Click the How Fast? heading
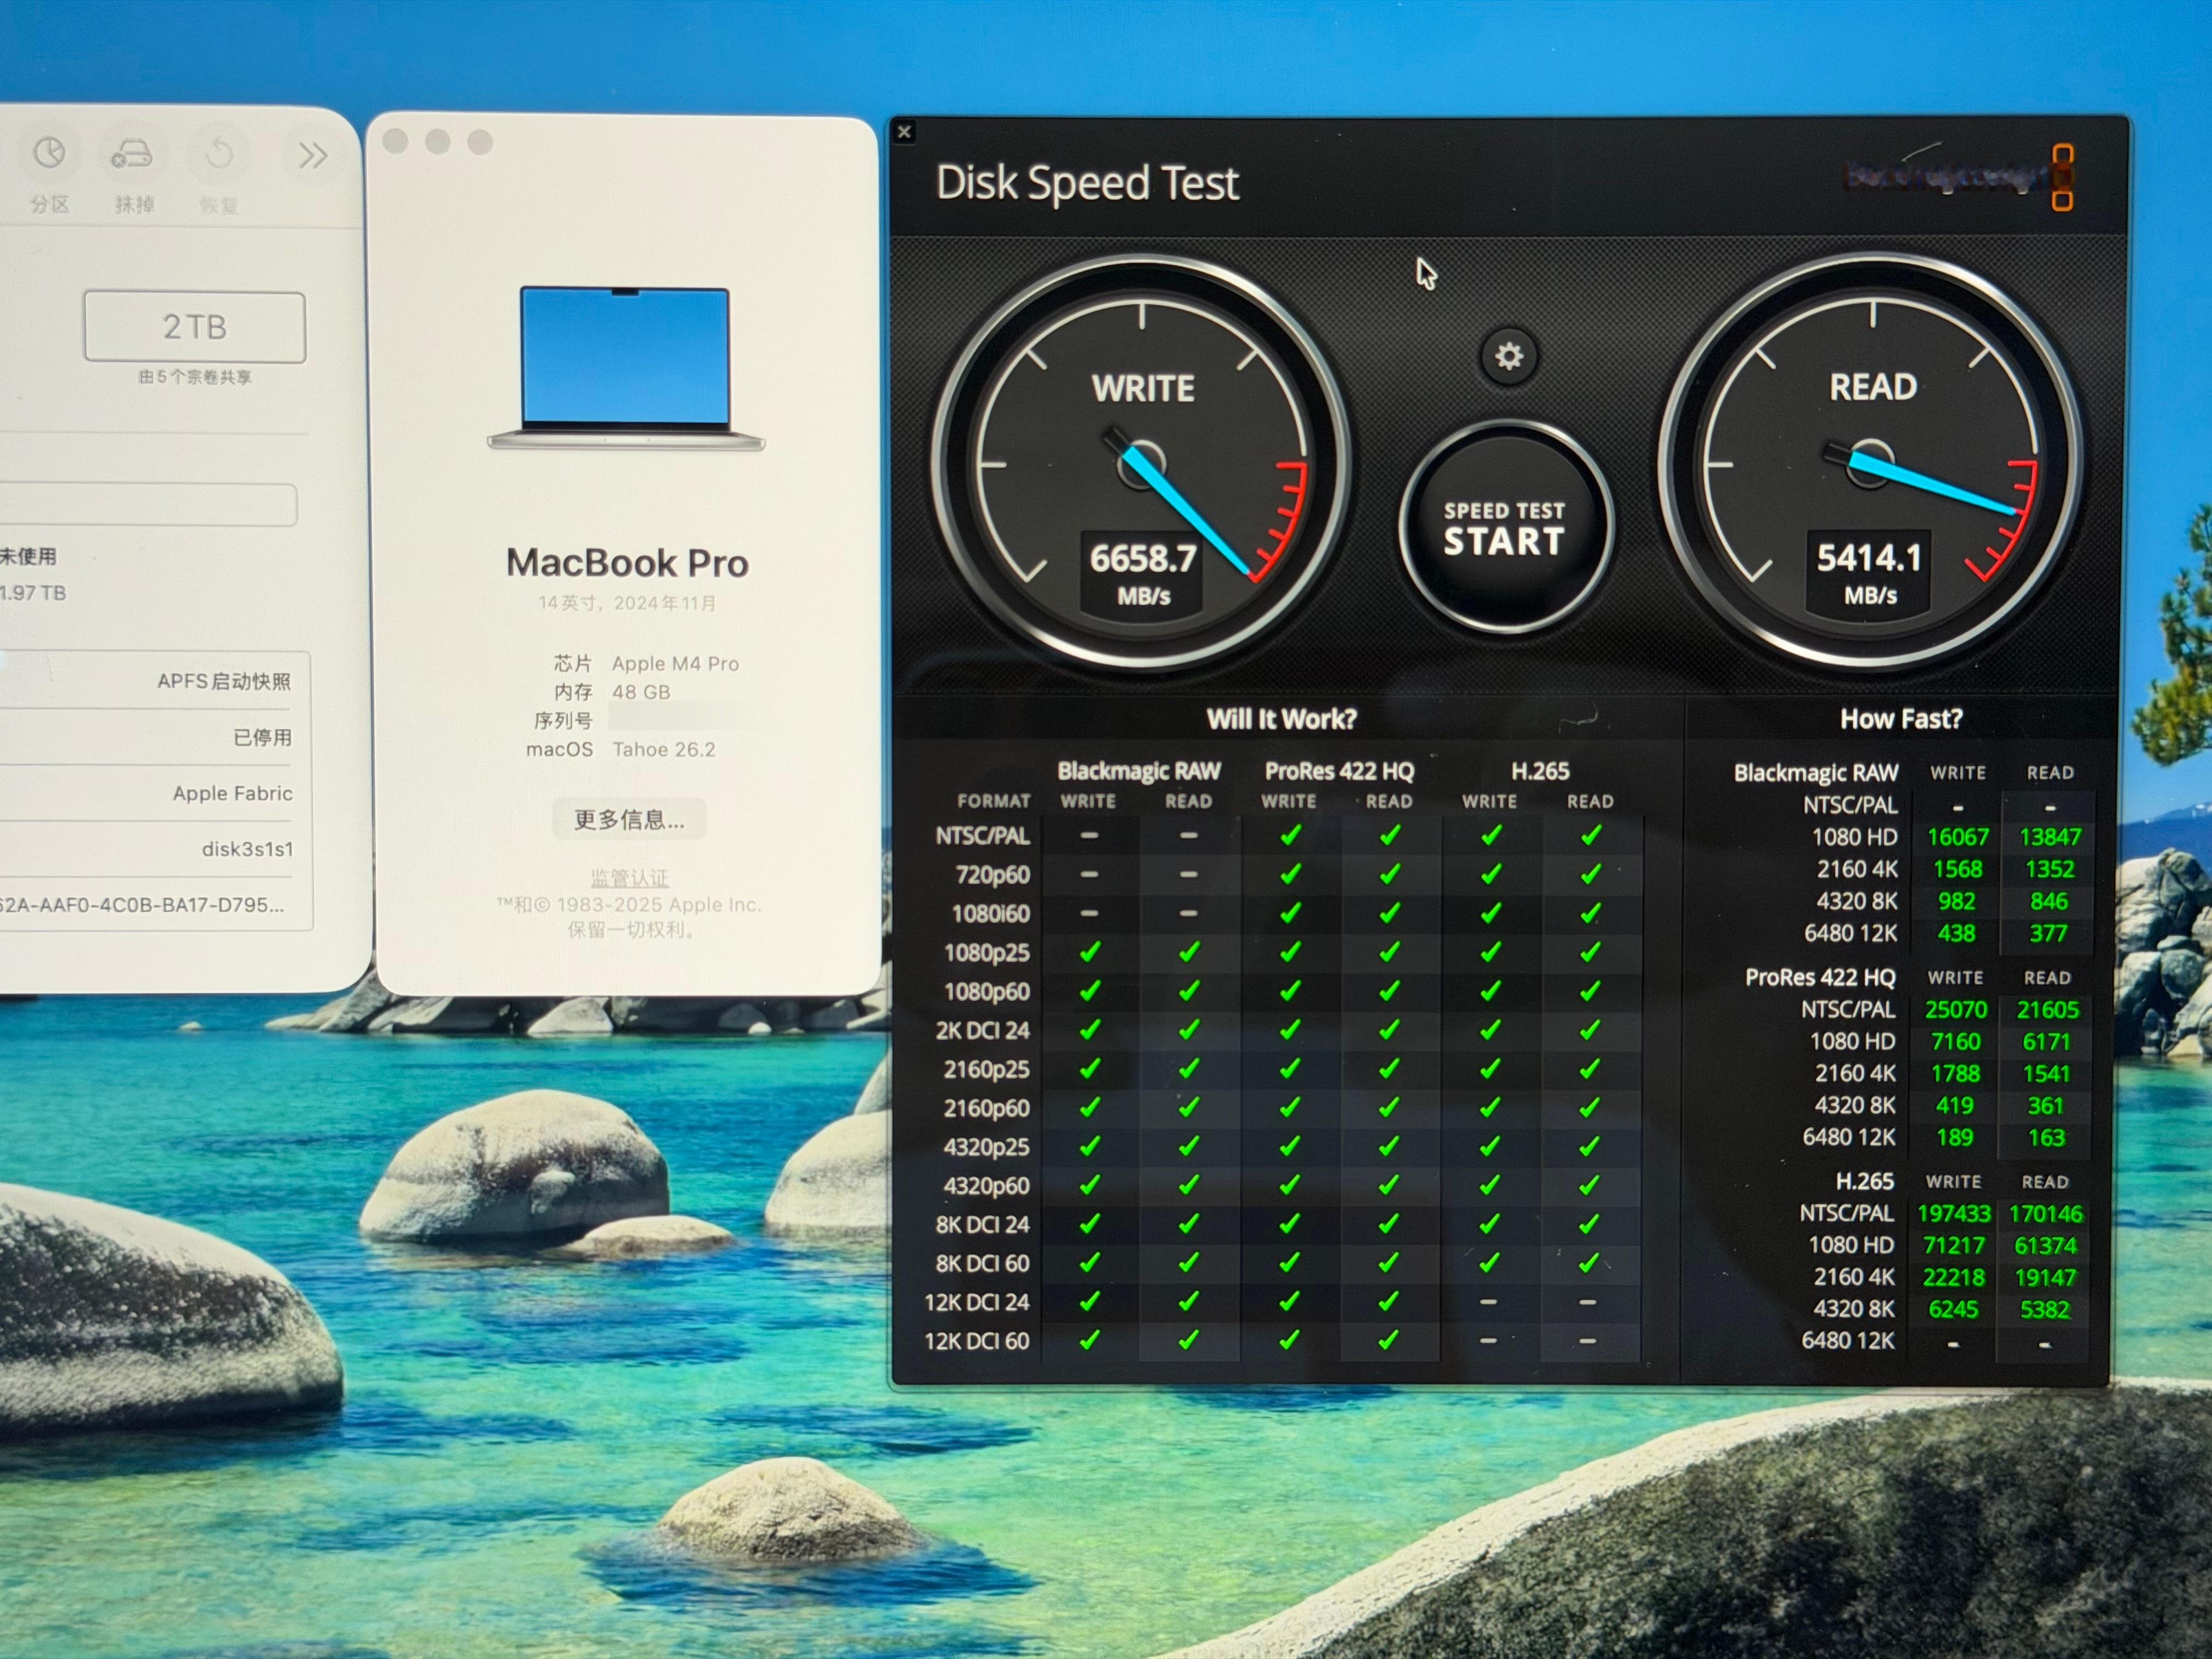The height and width of the screenshot is (1659, 2212). pyautogui.click(x=1901, y=719)
